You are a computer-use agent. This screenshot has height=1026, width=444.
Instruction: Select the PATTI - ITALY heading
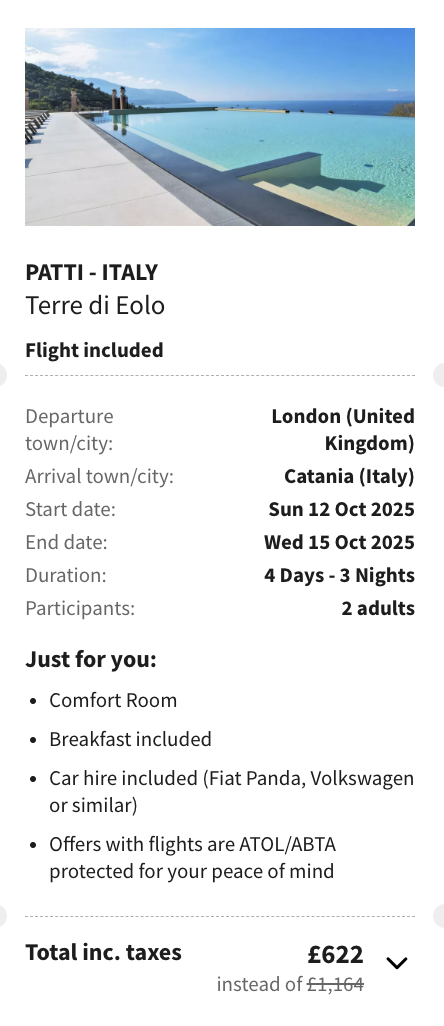92,272
